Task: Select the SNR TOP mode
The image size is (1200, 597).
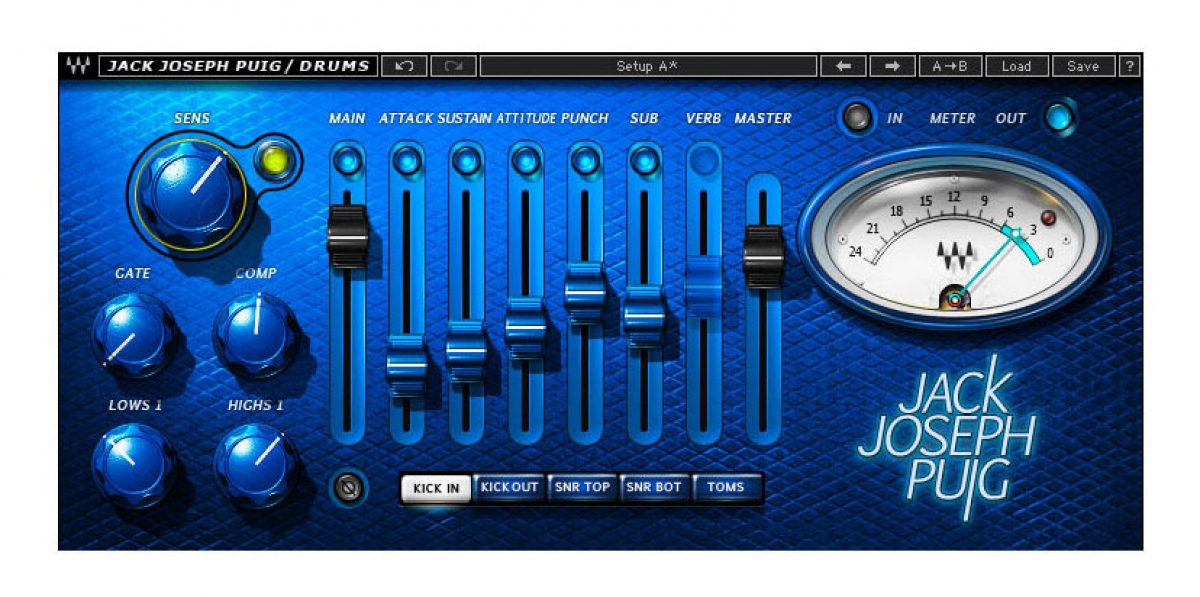Action: pos(582,488)
